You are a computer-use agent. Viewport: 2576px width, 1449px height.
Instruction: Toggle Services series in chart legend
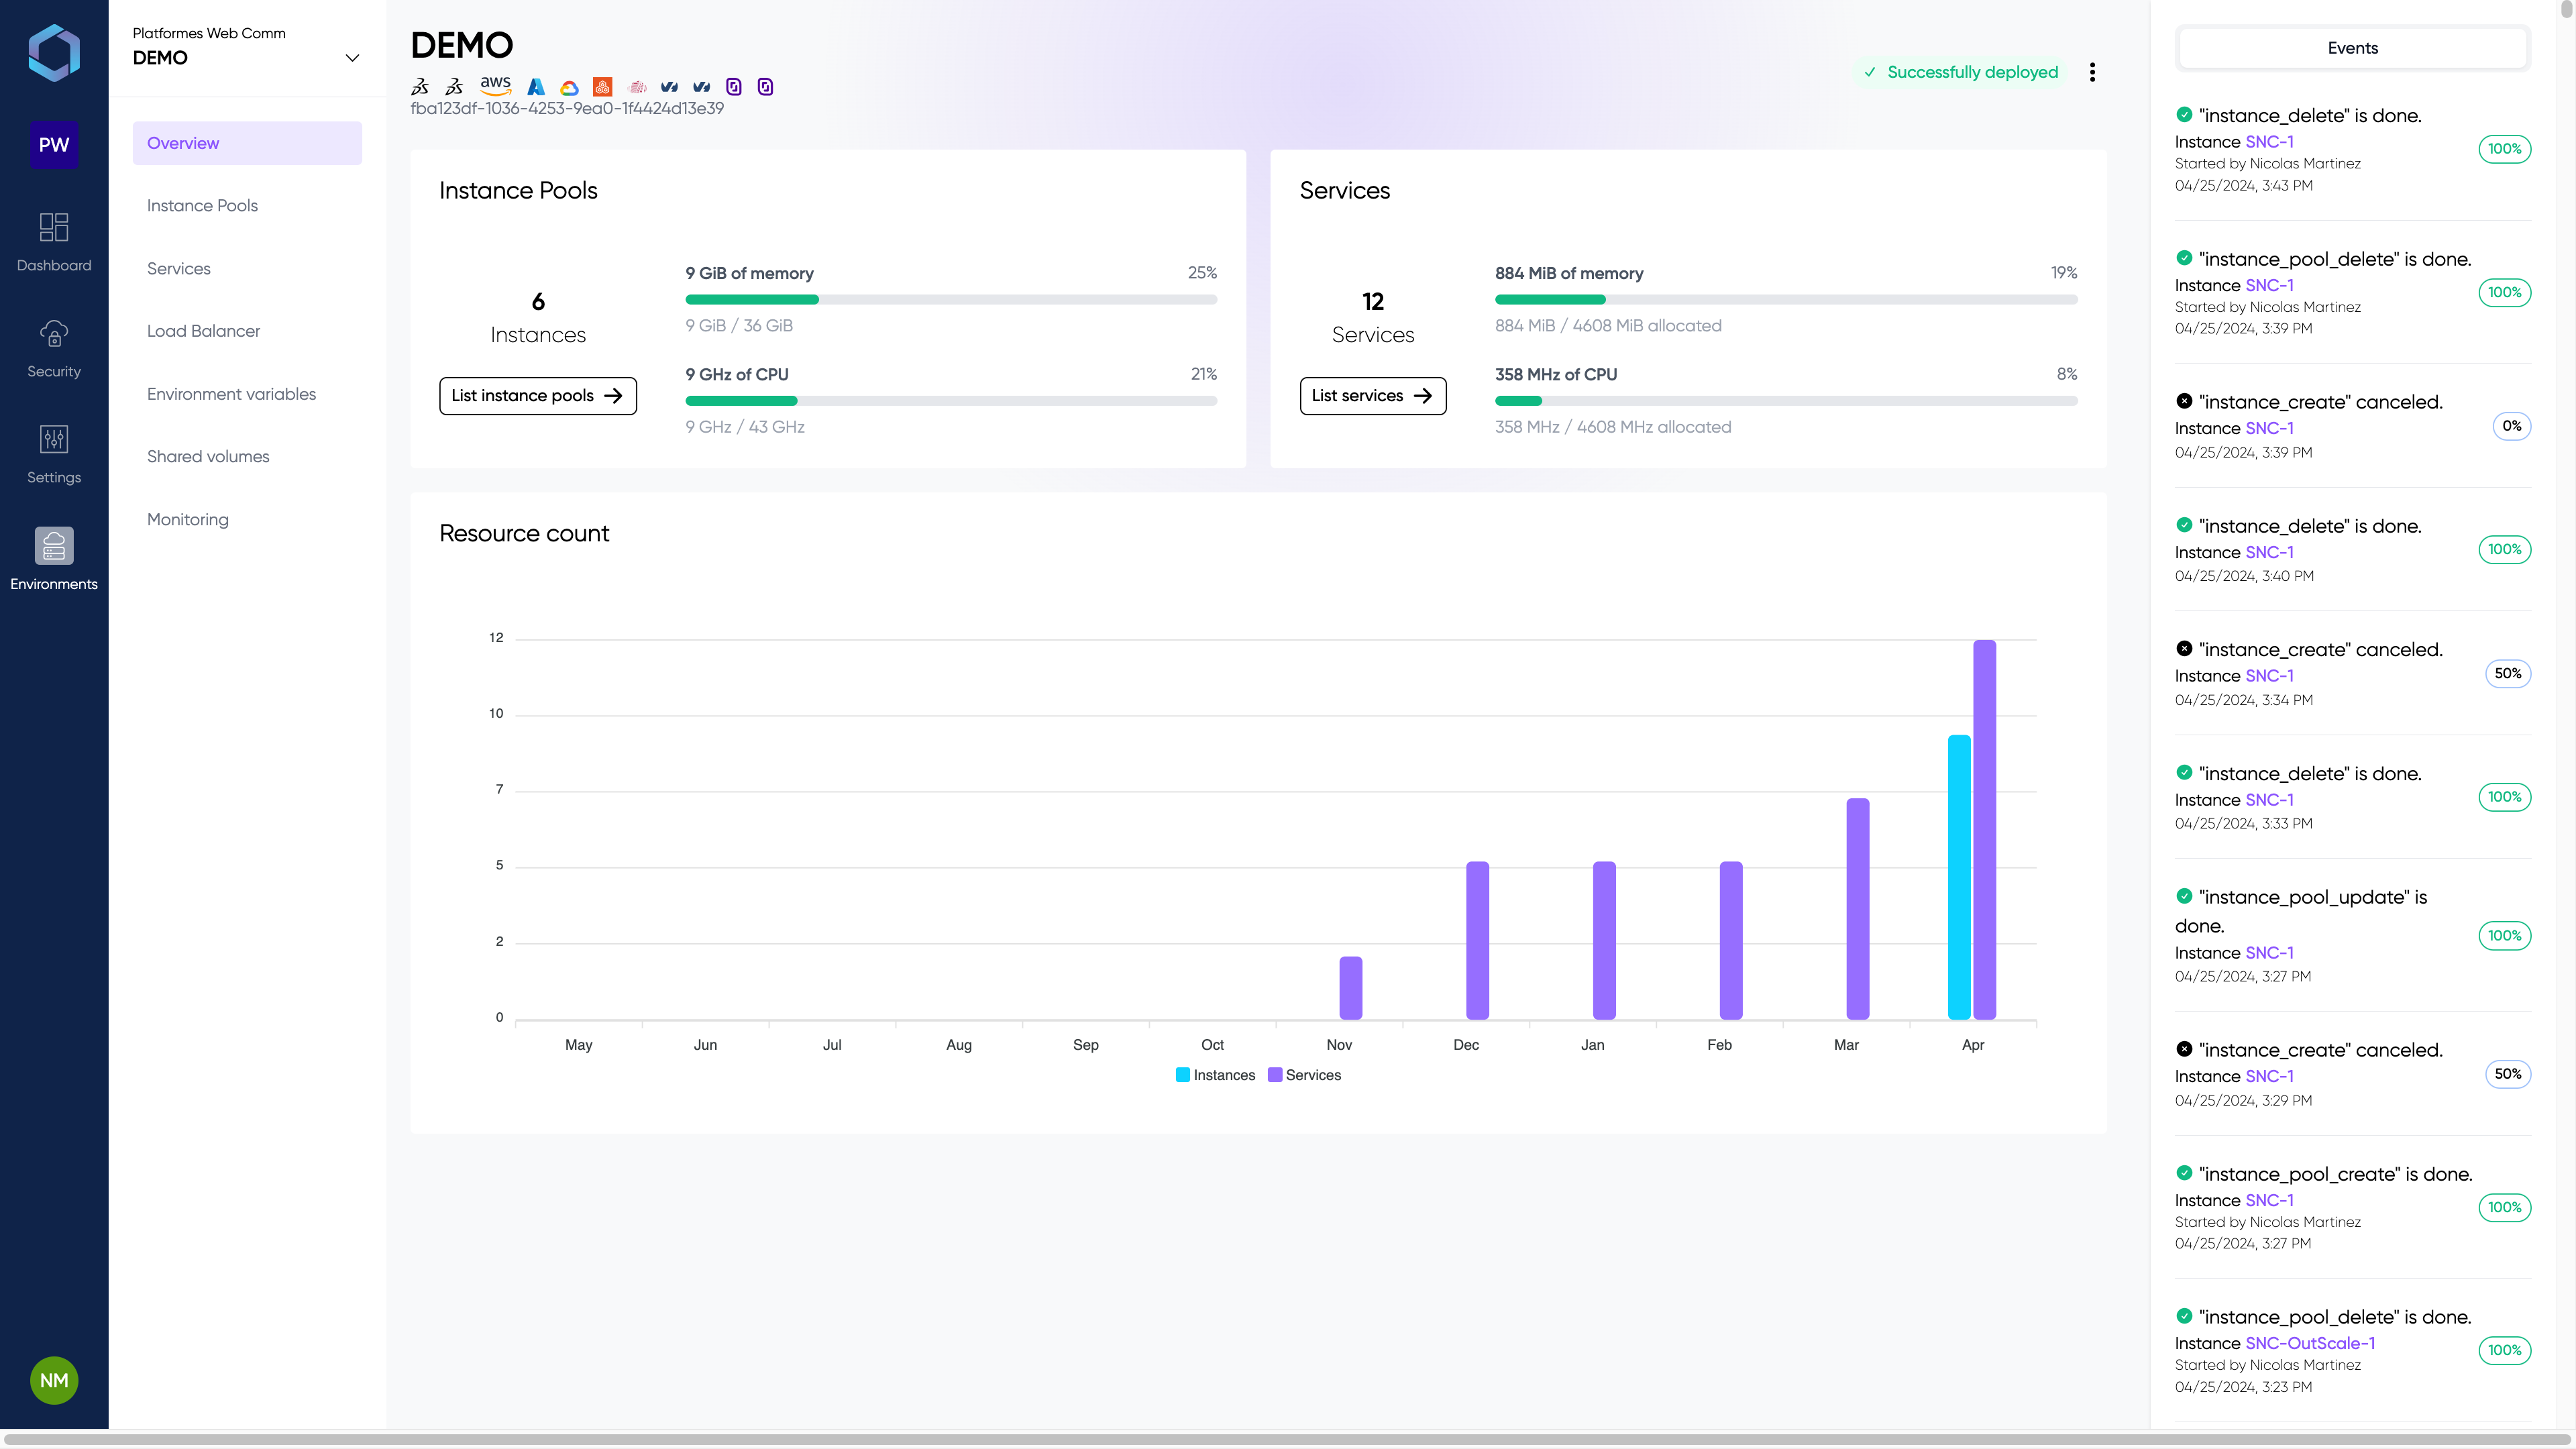coord(1304,1075)
